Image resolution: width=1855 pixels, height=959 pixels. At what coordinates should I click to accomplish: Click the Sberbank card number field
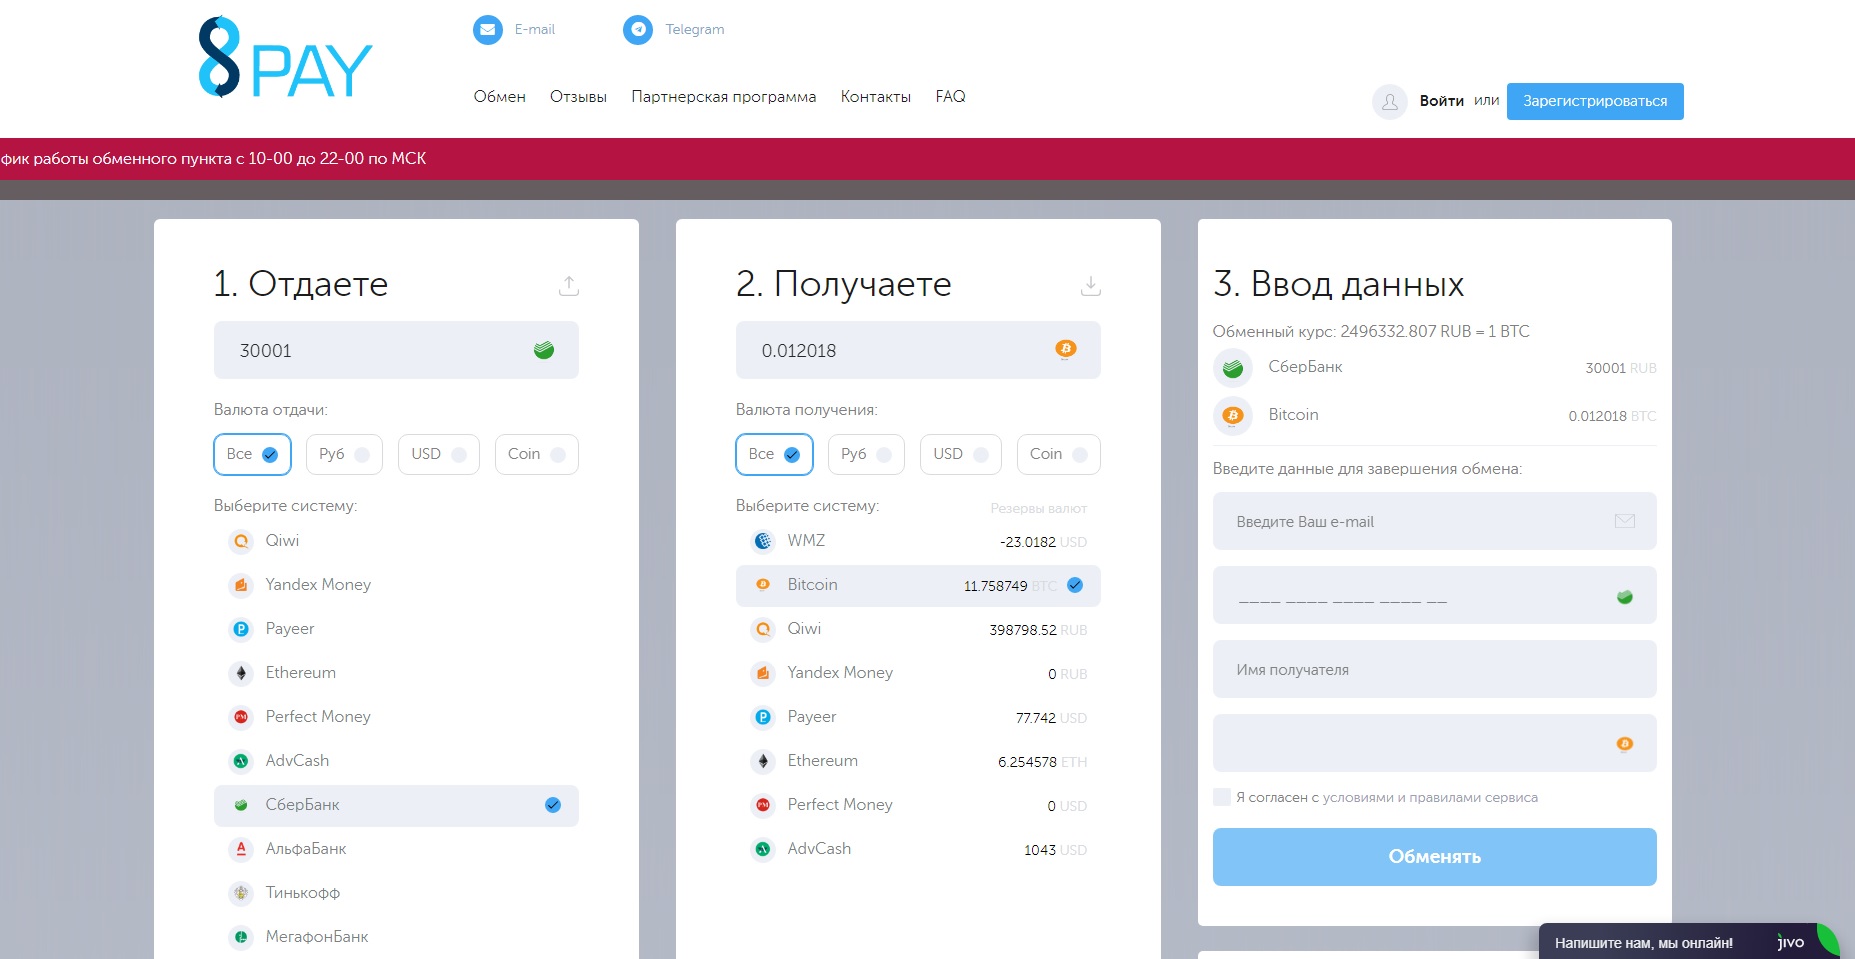[x=1434, y=595]
